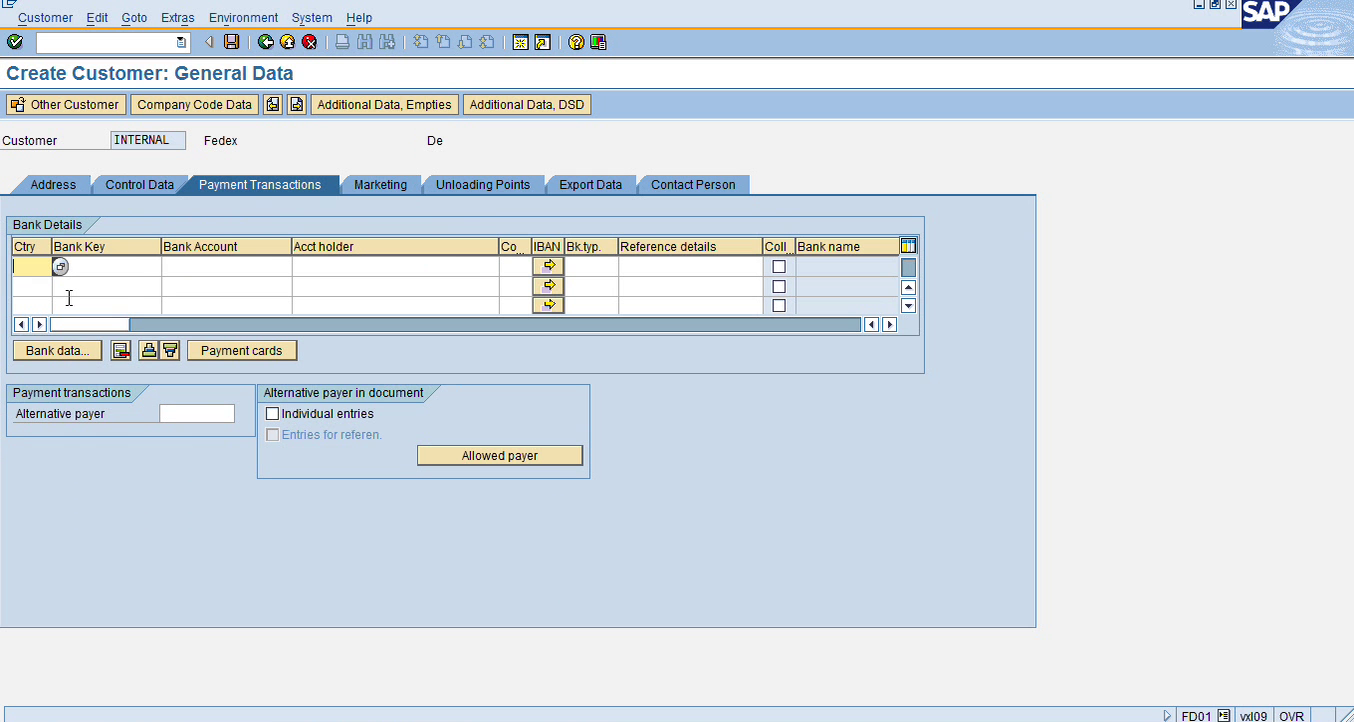Image resolution: width=1354 pixels, height=722 pixels.
Task: Click the Company Code Data button
Action: tap(194, 104)
